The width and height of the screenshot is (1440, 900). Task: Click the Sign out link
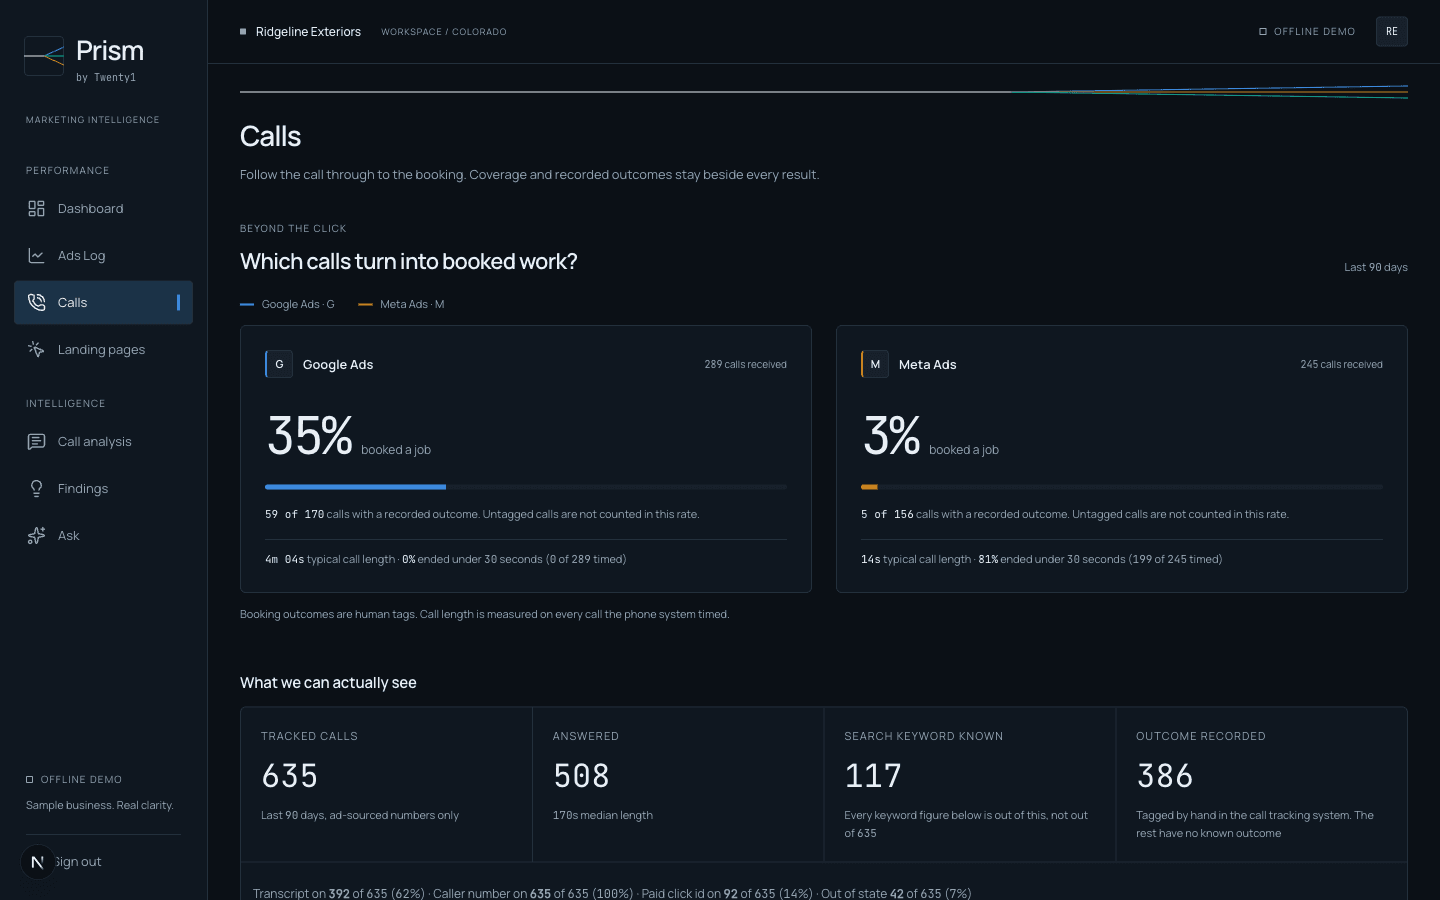[79, 862]
